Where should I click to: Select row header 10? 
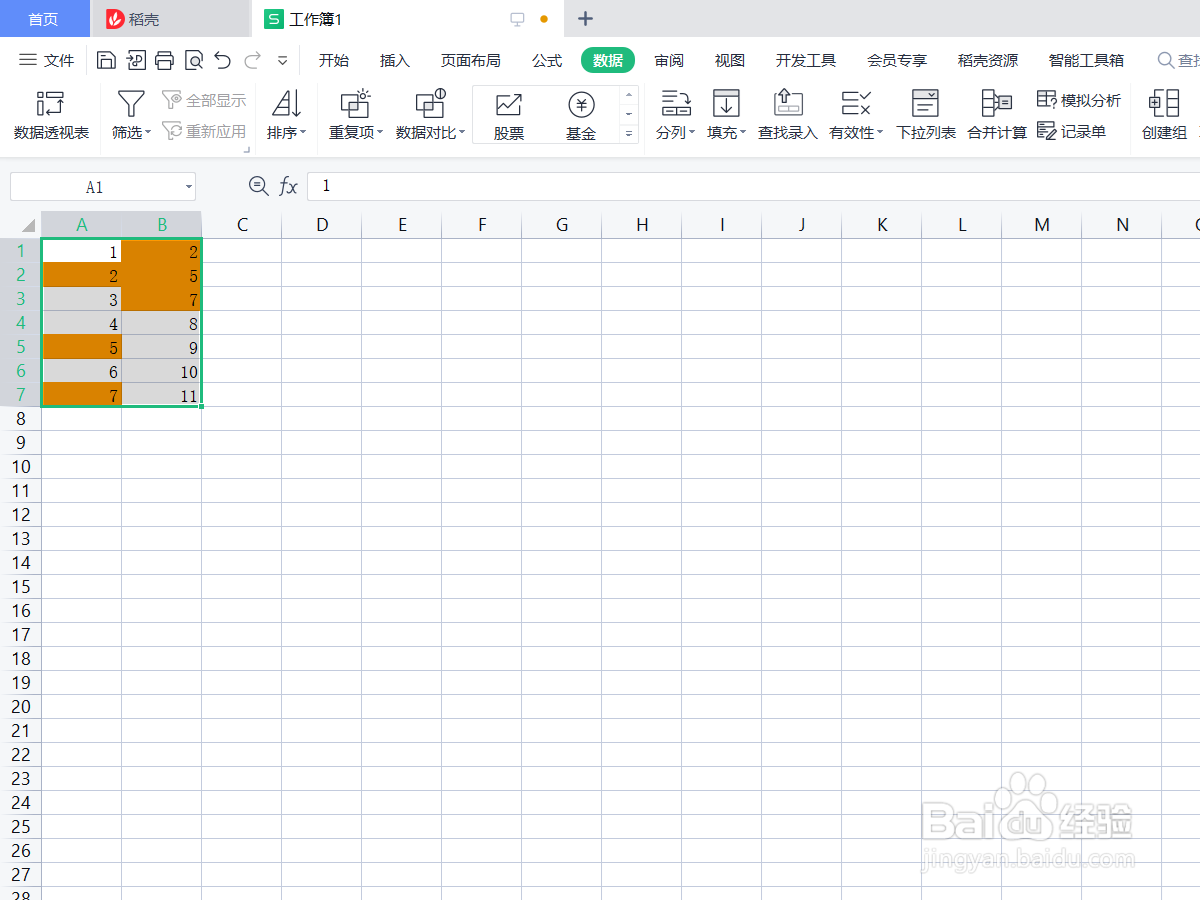click(21, 467)
